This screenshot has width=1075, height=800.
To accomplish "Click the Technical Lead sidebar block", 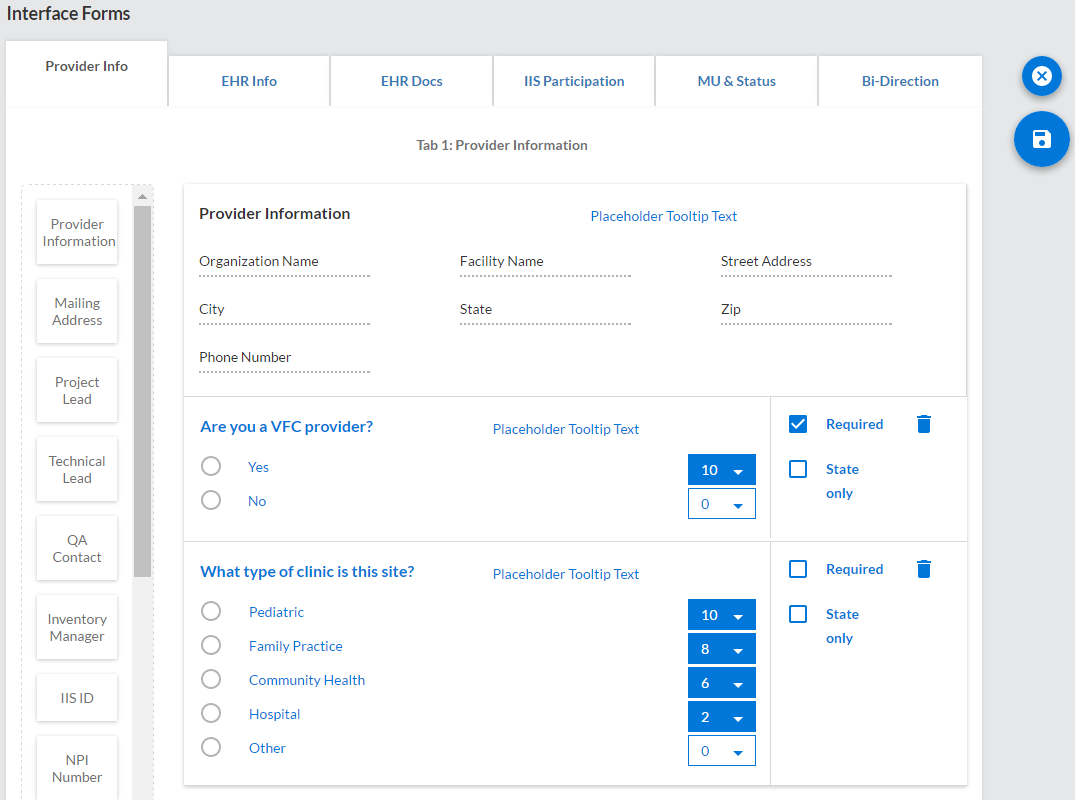I will [x=77, y=470].
